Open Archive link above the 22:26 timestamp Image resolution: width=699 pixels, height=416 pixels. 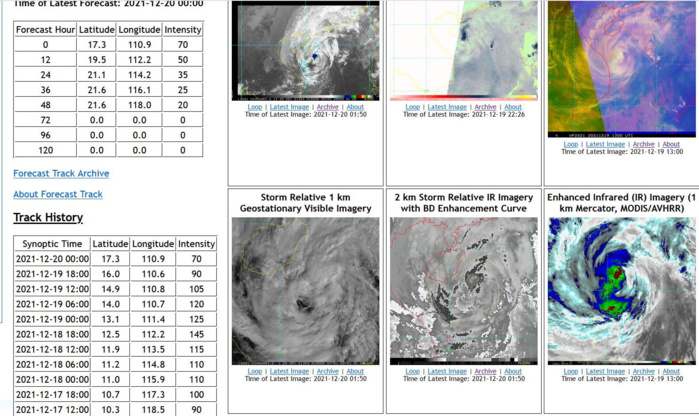(x=484, y=107)
